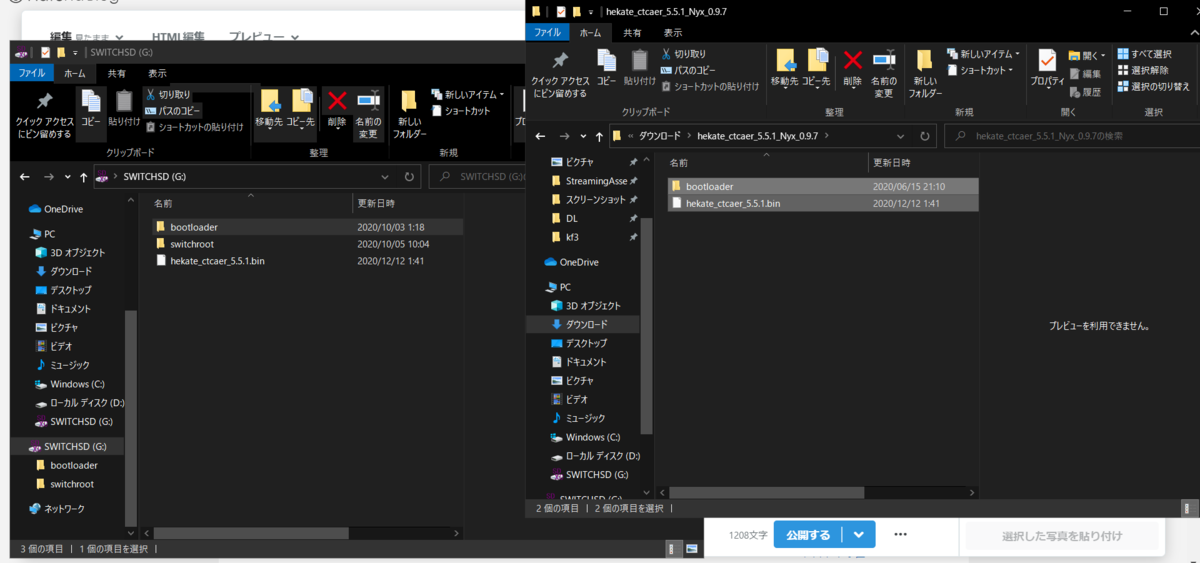Viewport: 1200px width, 563px height.
Task: Go back in hekate window
Action: coord(540,135)
